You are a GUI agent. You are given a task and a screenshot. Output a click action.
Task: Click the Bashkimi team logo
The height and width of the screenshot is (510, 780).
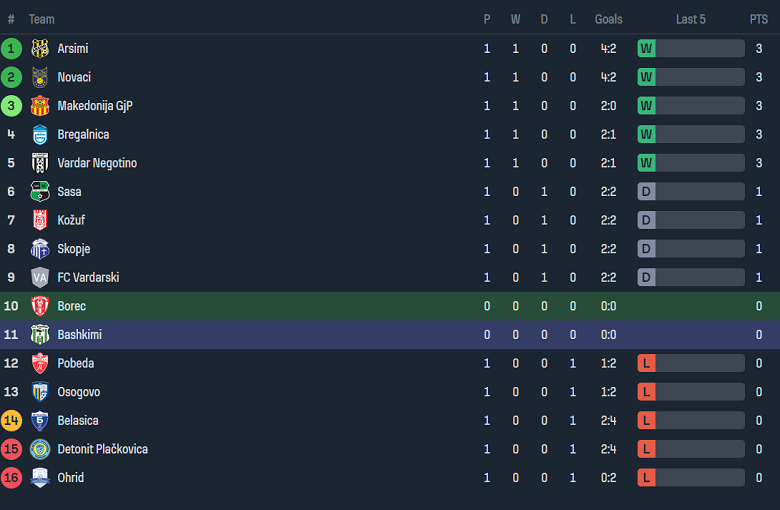click(x=40, y=335)
